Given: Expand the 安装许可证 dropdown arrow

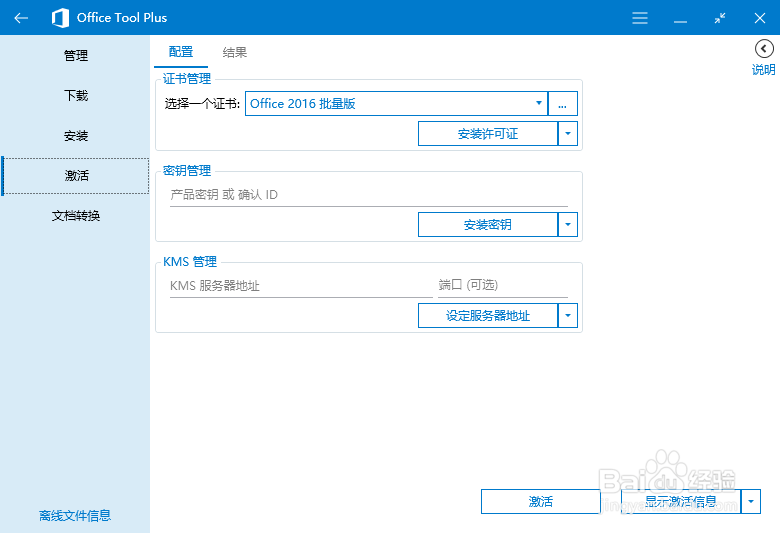Looking at the screenshot, I should point(568,134).
